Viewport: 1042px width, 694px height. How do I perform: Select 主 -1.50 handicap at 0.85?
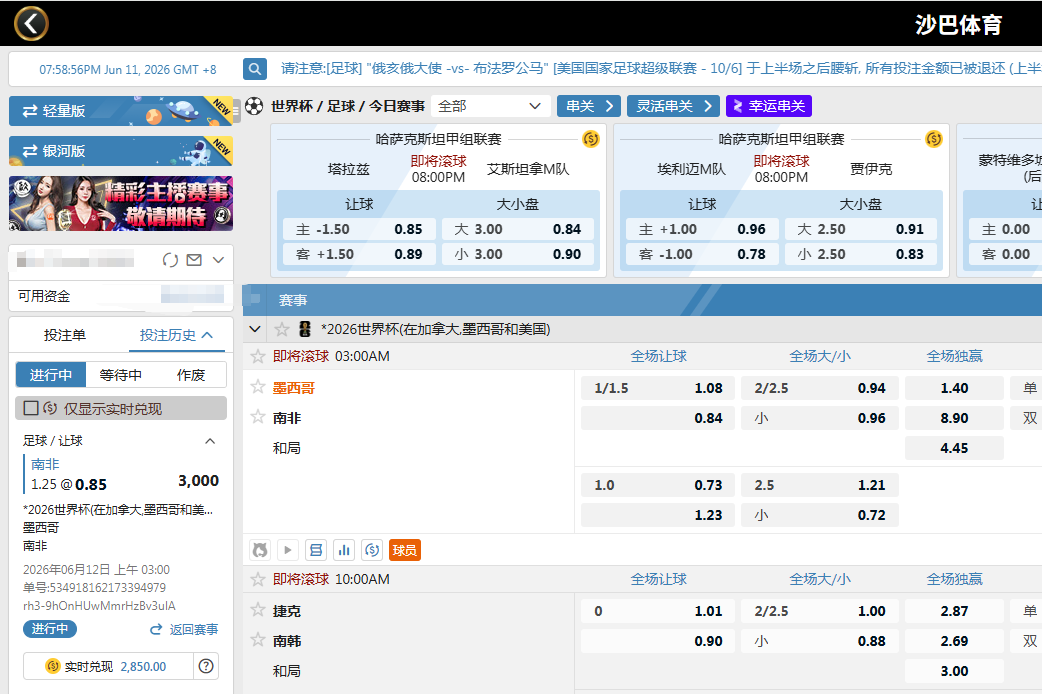pos(359,229)
